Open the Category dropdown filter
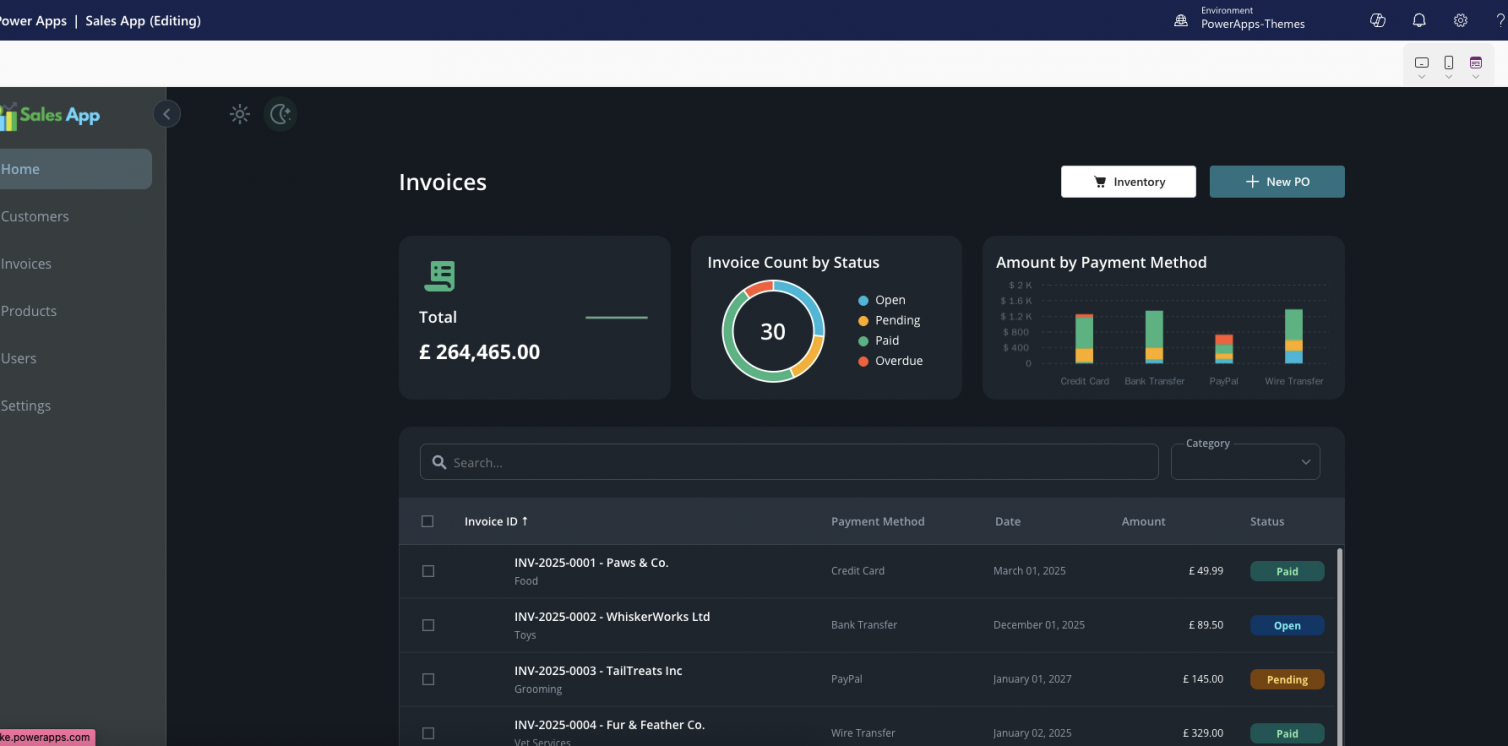Image resolution: width=1508 pixels, height=746 pixels. tap(1245, 462)
